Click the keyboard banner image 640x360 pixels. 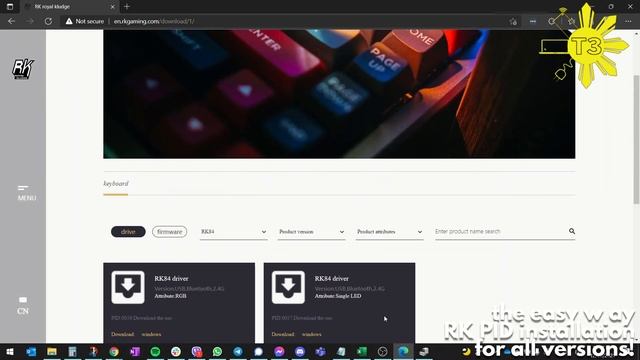click(x=339, y=94)
